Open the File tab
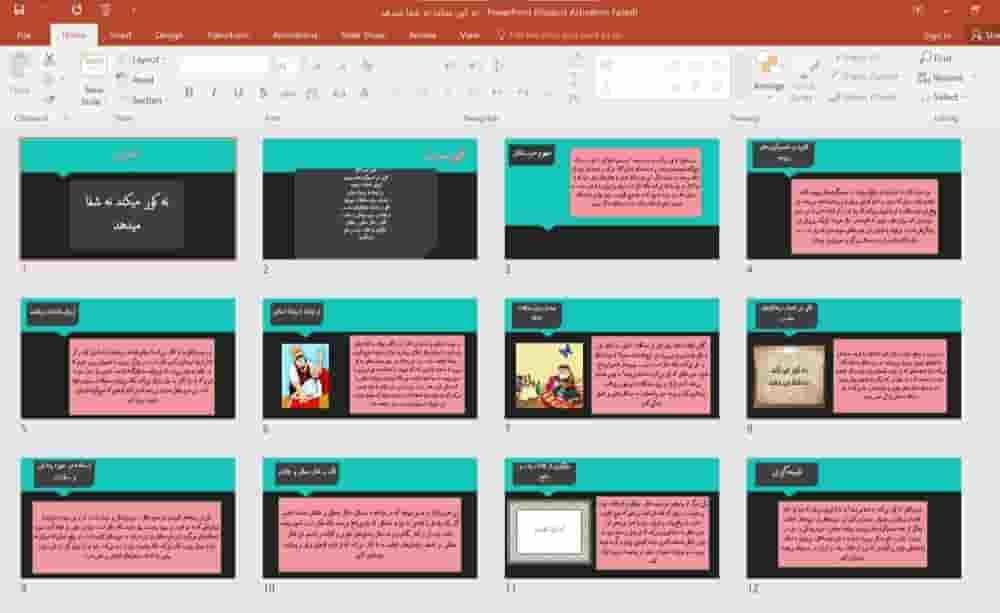 point(24,35)
